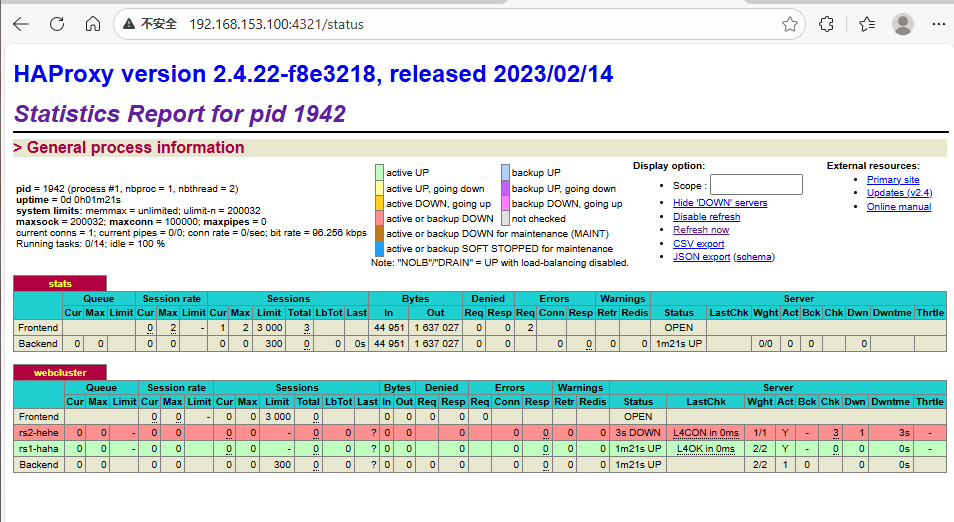
Task: Click the External resources label
Action: point(873,165)
